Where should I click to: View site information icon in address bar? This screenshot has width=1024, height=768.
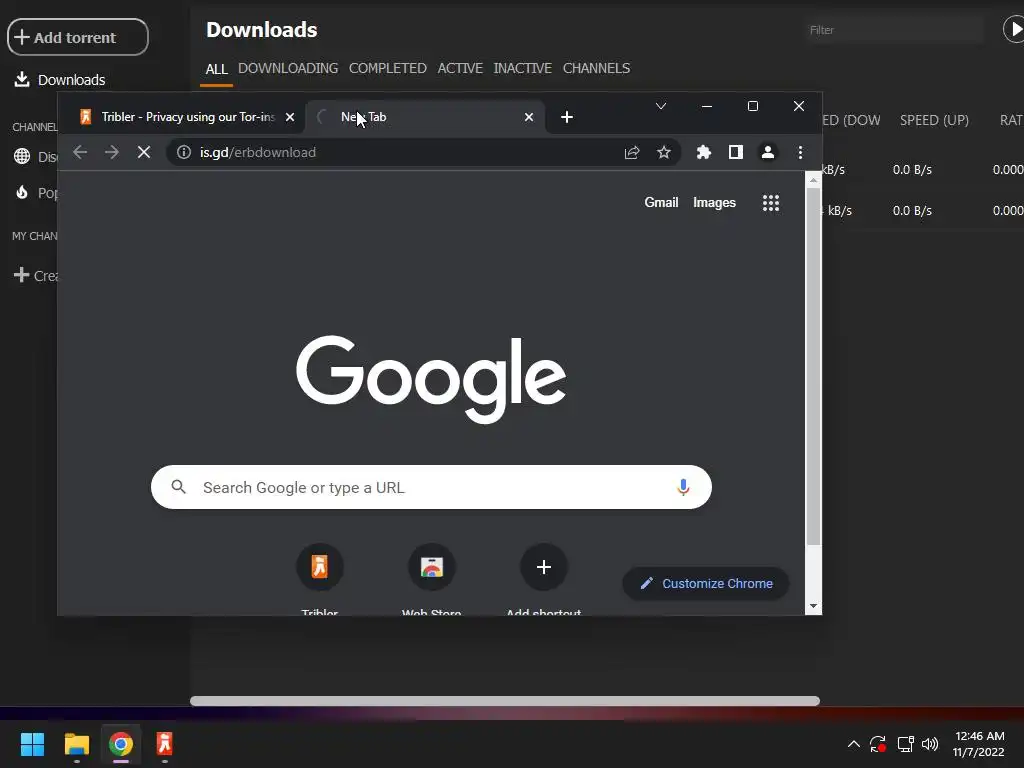184,152
